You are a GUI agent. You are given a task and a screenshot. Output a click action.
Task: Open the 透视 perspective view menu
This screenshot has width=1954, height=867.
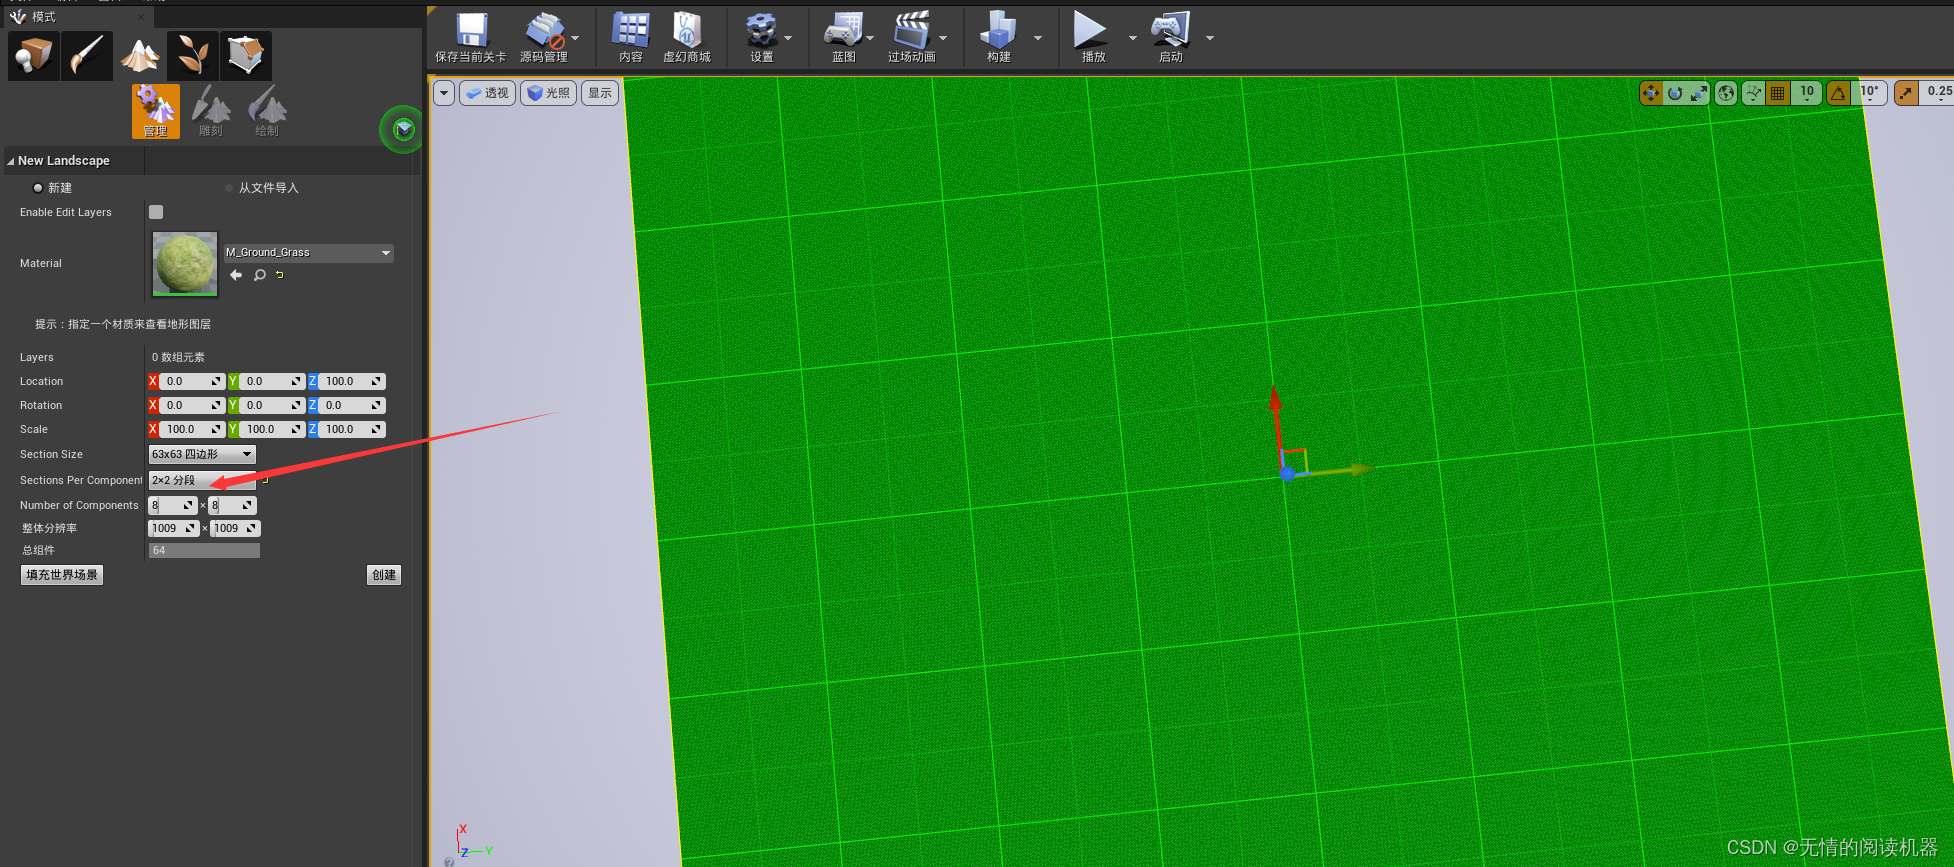488,93
